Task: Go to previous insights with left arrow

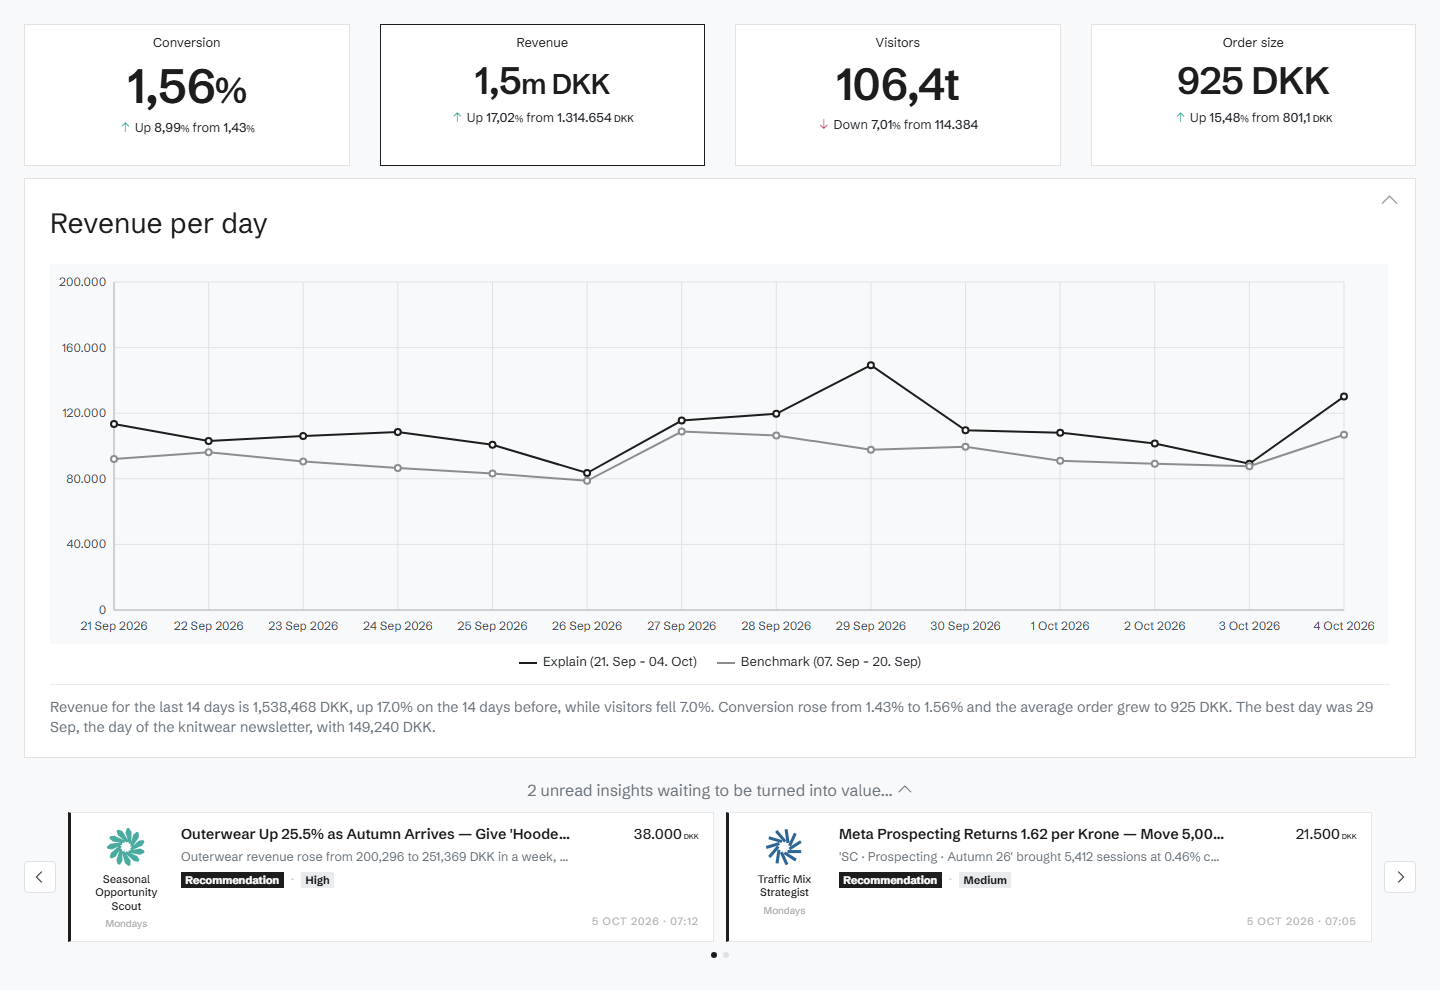Action: [x=39, y=877]
